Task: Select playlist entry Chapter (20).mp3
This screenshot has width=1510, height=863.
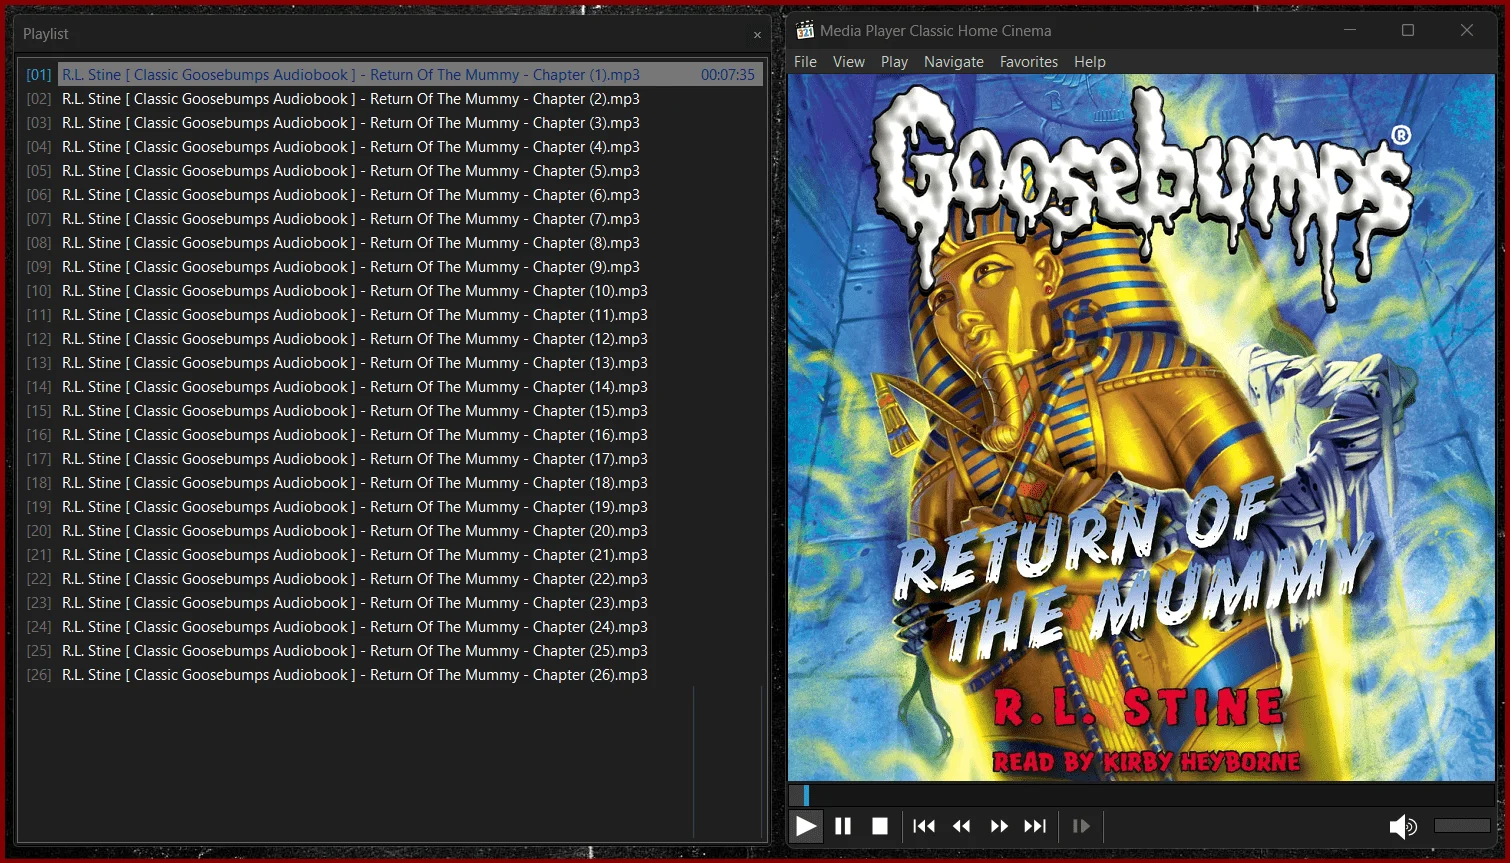Action: (394, 531)
